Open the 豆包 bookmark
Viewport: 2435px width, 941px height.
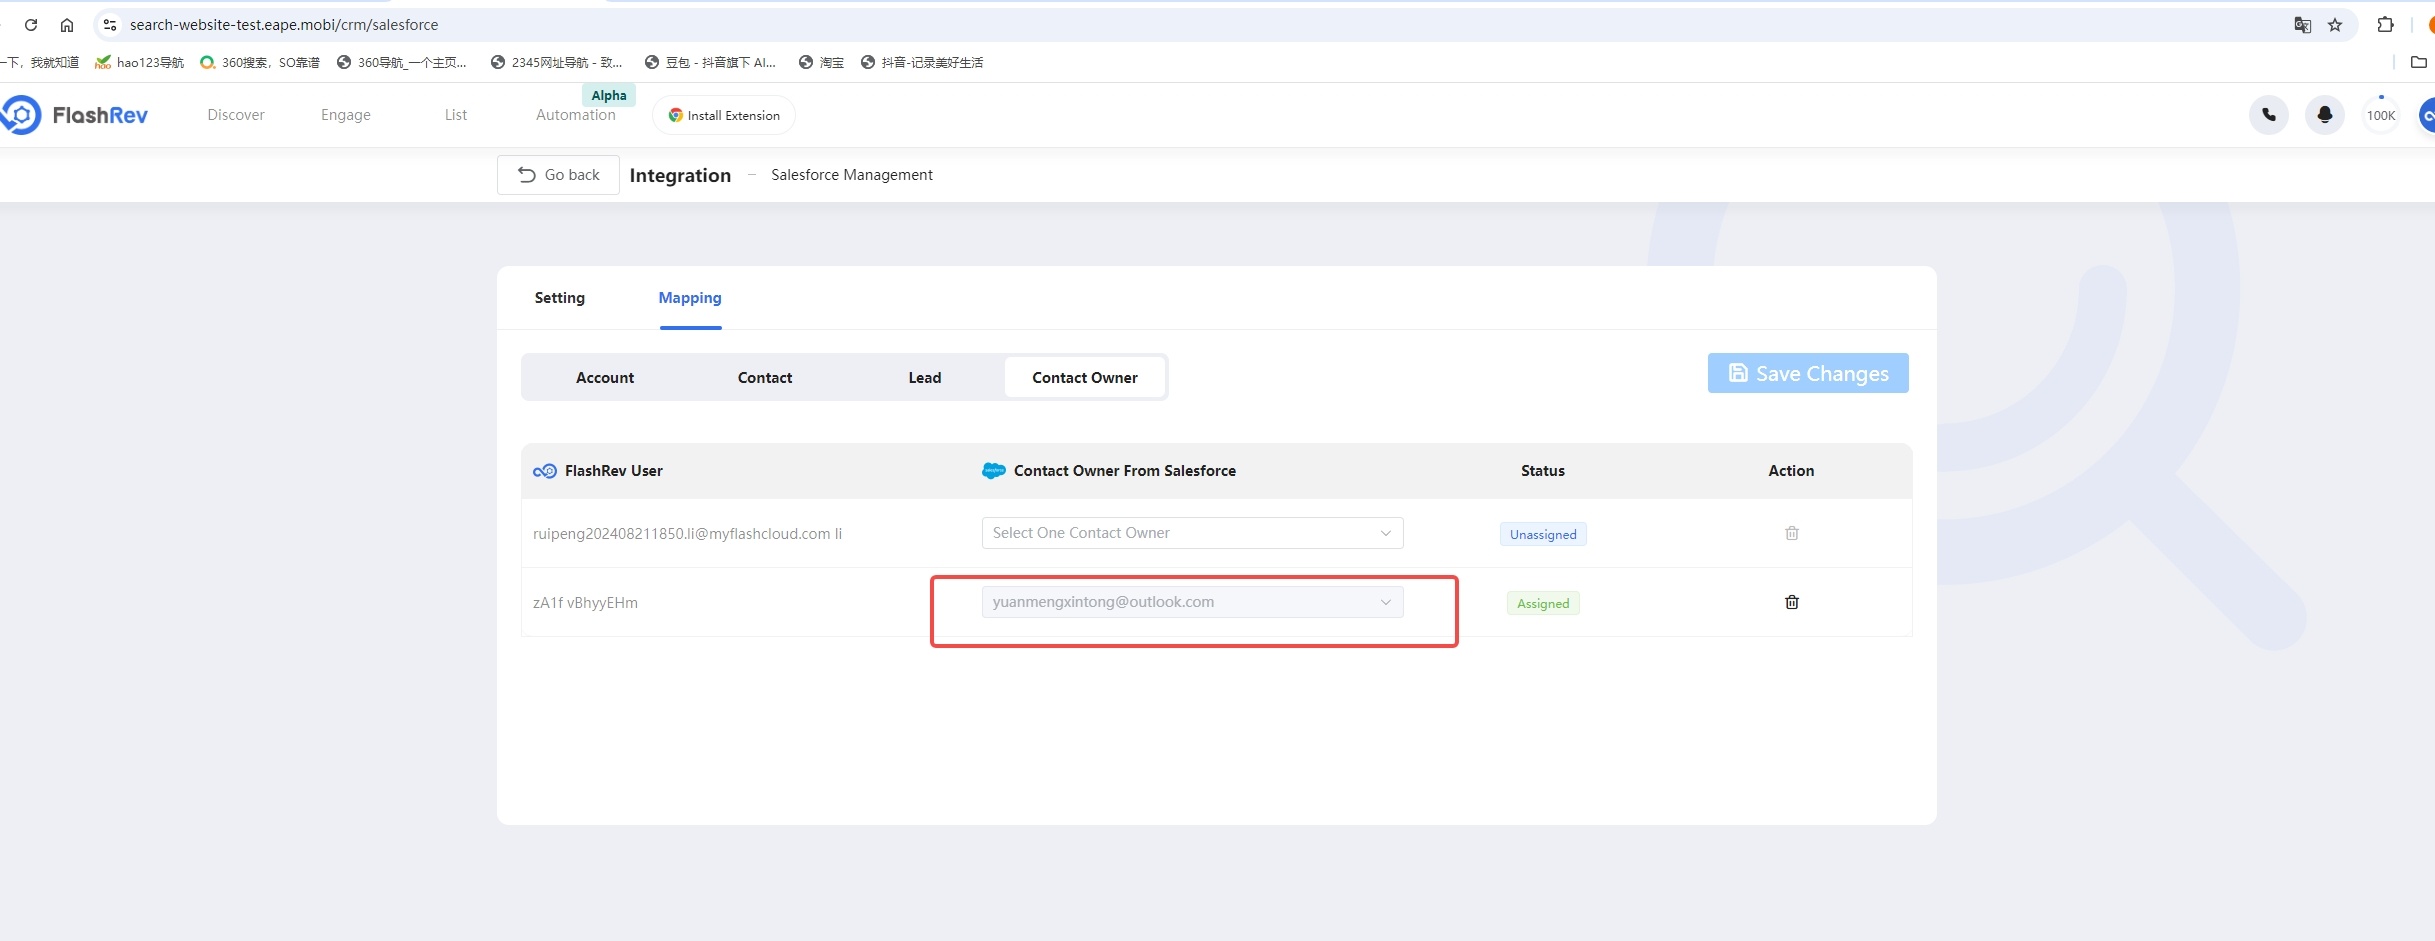point(710,62)
